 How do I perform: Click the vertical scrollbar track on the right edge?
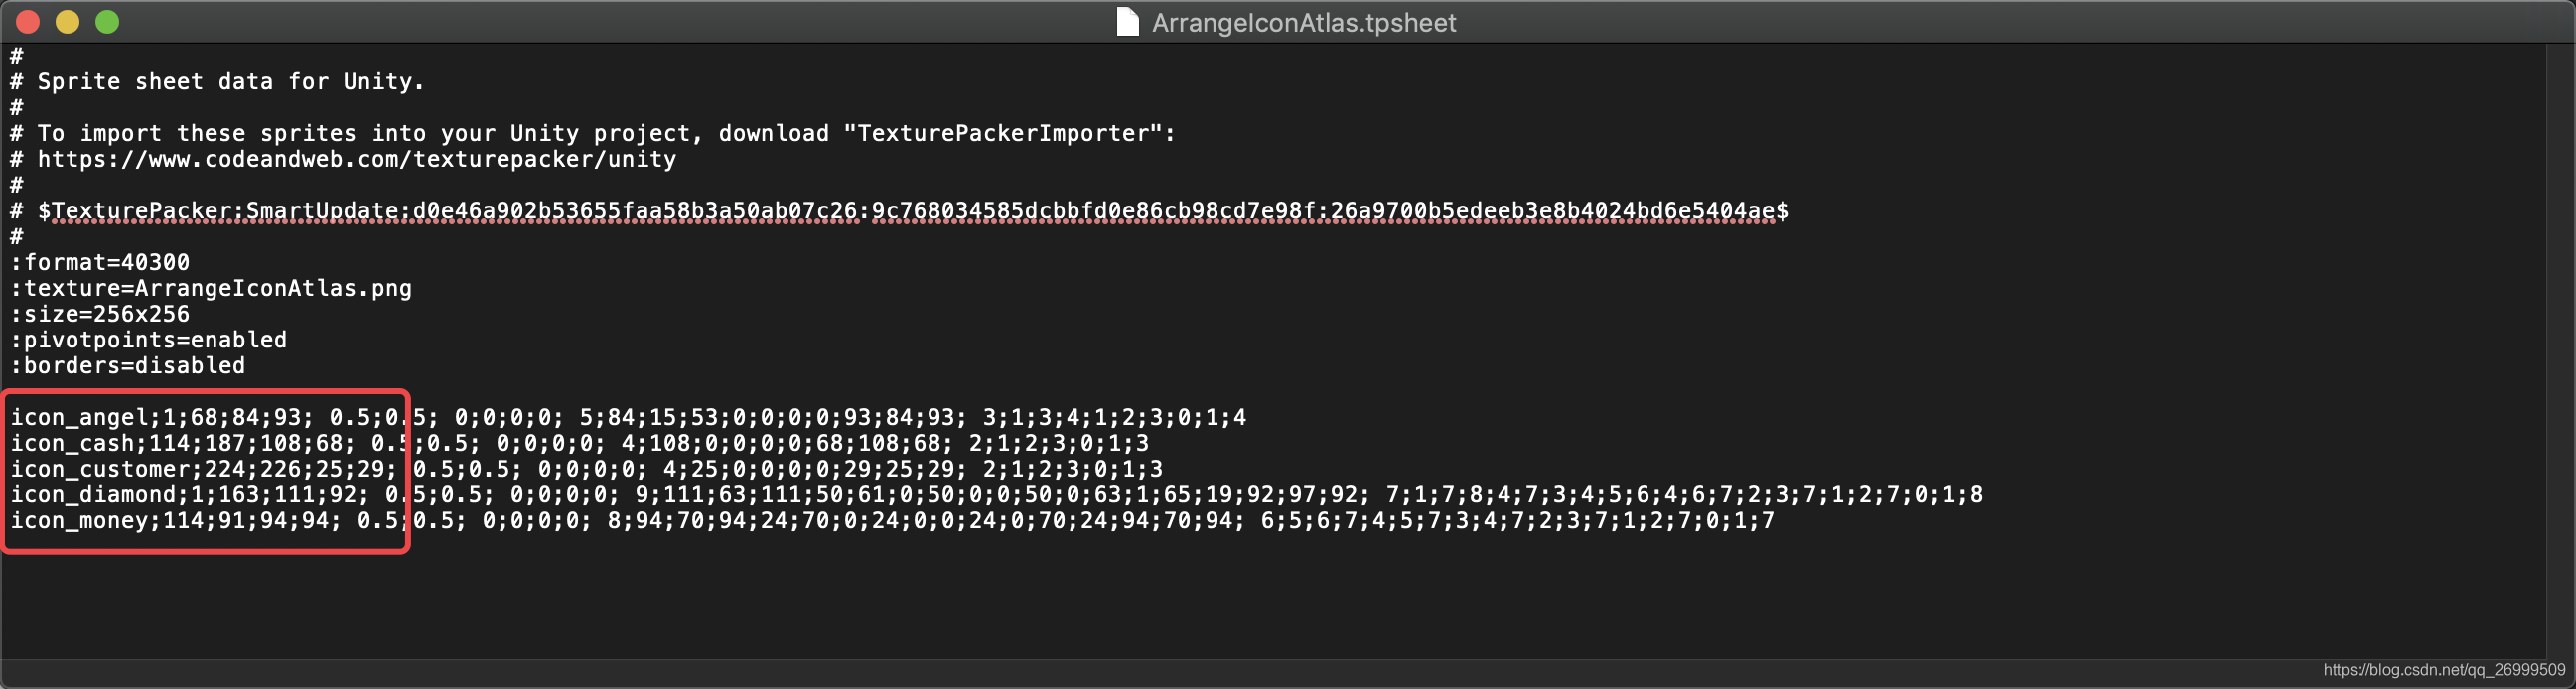point(2559,350)
